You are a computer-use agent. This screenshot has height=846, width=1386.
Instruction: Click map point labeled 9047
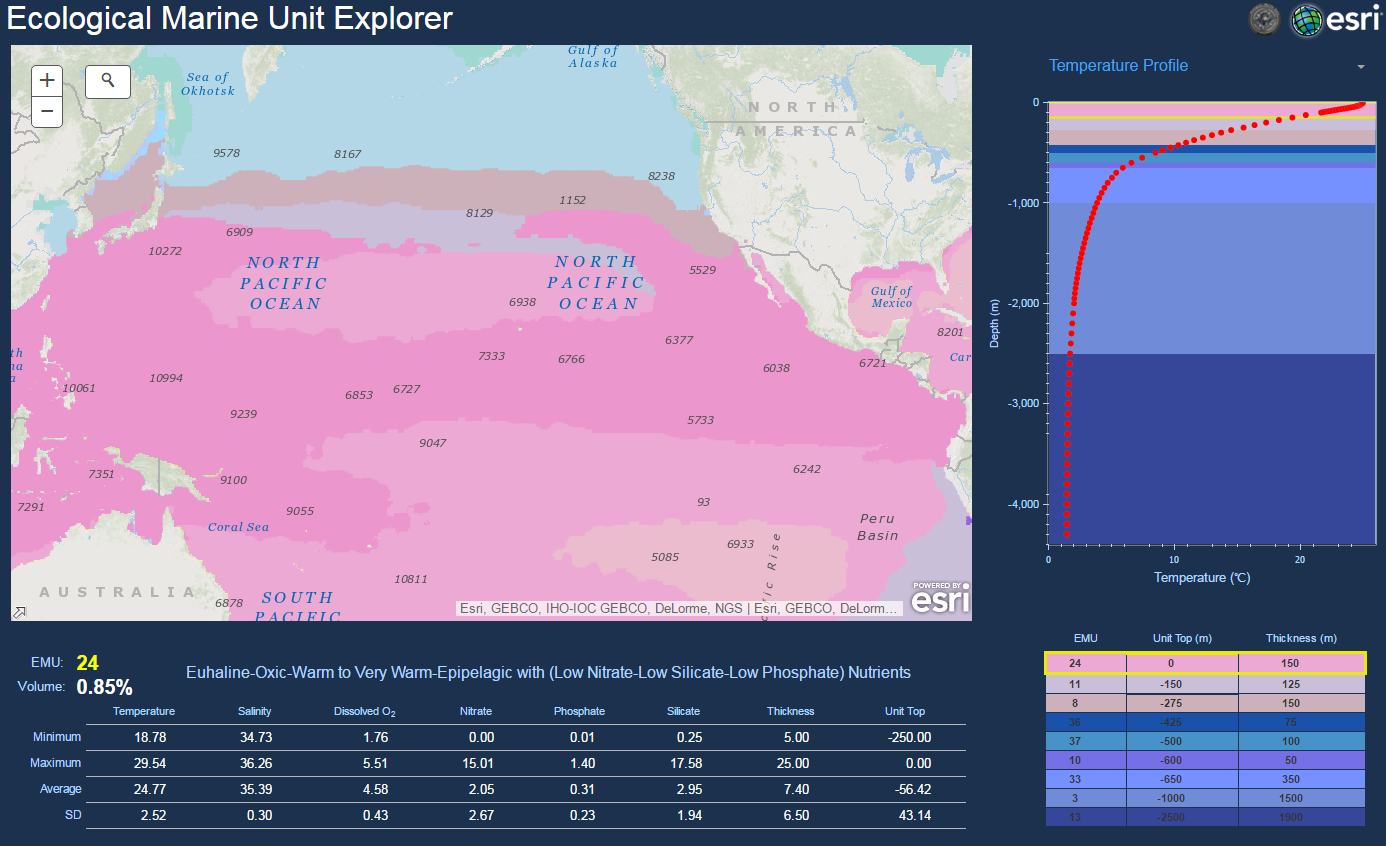point(433,443)
